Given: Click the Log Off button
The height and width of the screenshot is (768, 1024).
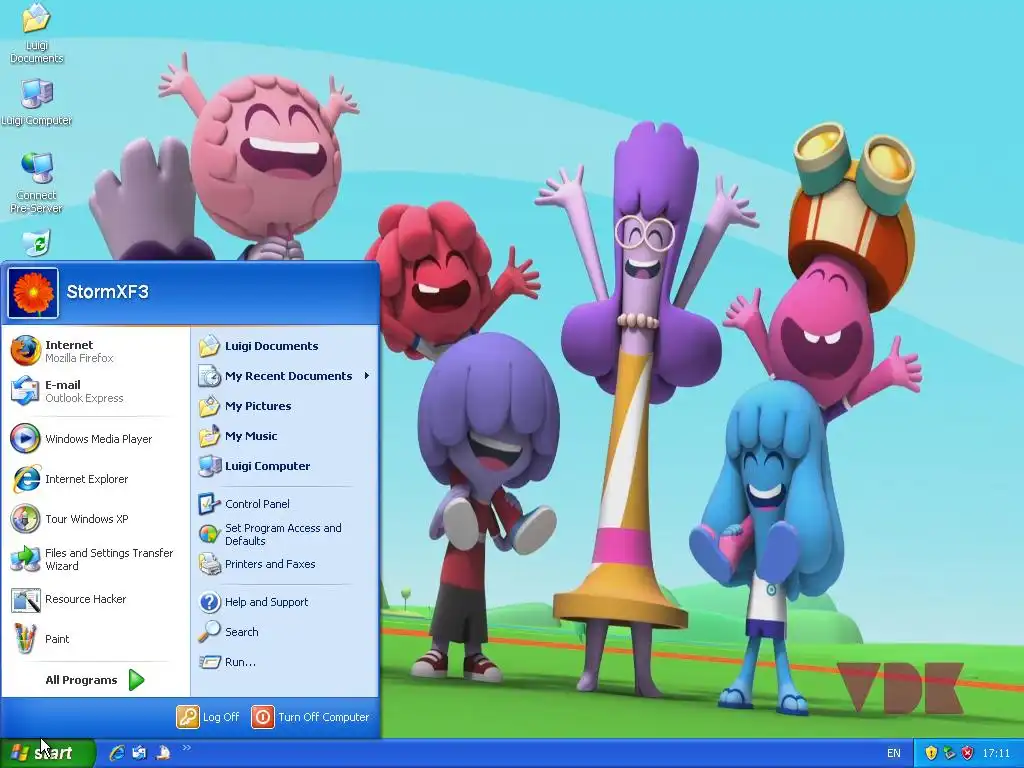Looking at the screenshot, I should coord(208,716).
